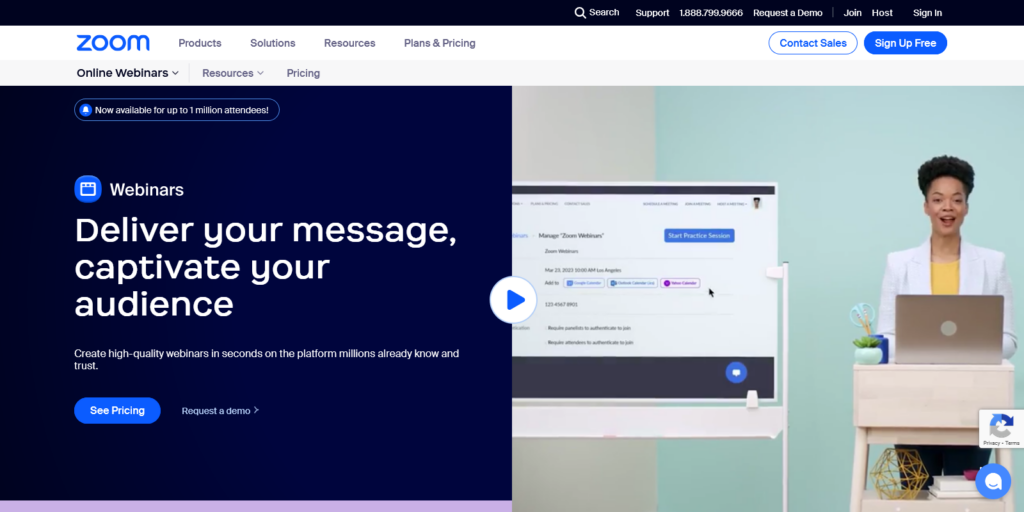Open the Solutions menu
Viewport: 1024px width, 512px height.
coord(272,43)
